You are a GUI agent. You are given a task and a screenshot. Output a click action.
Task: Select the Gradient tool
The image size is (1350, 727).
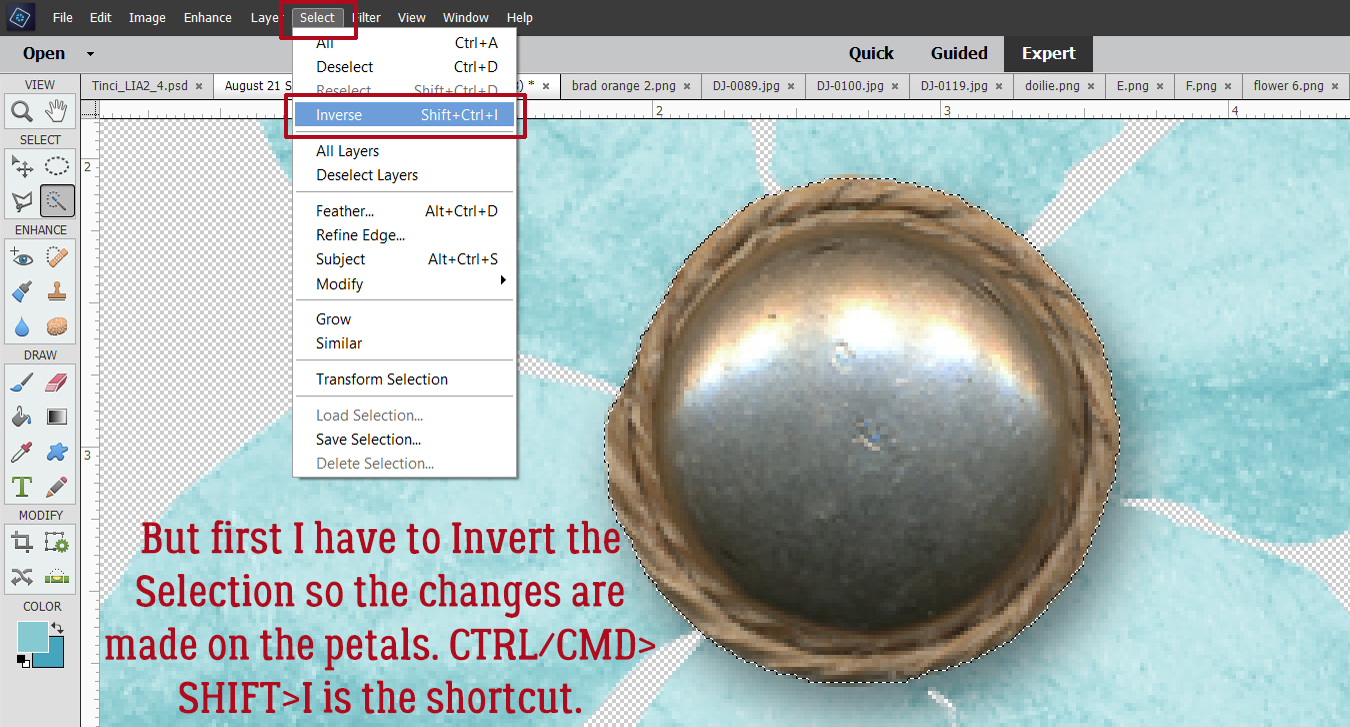(x=58, y=417)
